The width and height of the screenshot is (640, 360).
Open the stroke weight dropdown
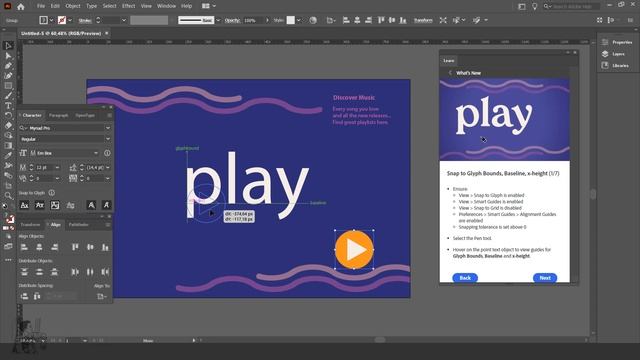(x=124, y=20)
